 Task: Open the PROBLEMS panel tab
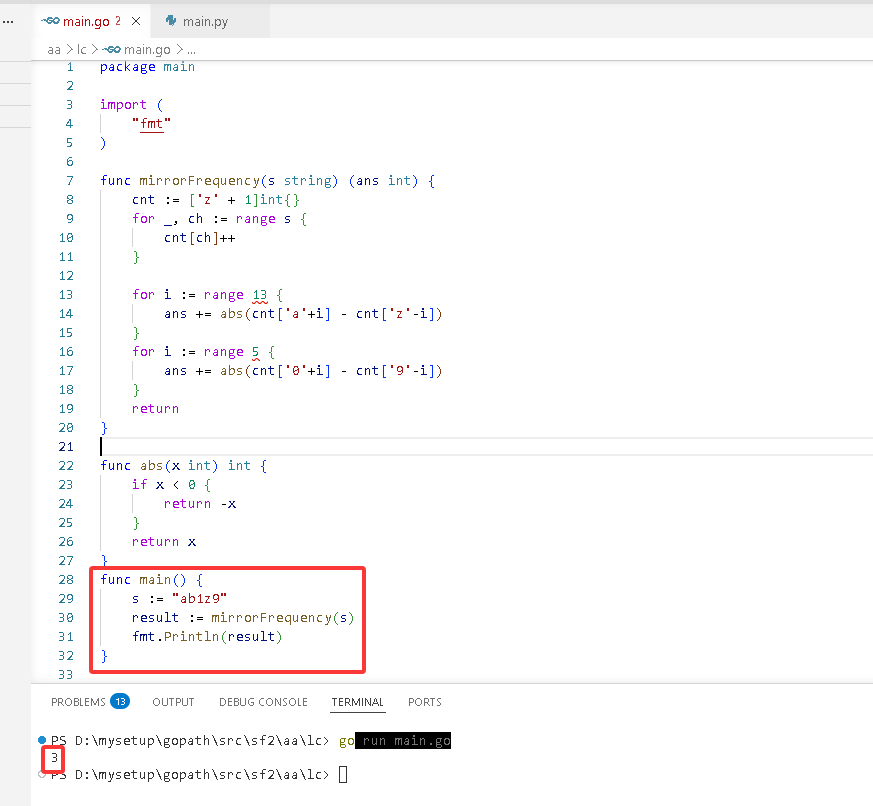point(78,702)
